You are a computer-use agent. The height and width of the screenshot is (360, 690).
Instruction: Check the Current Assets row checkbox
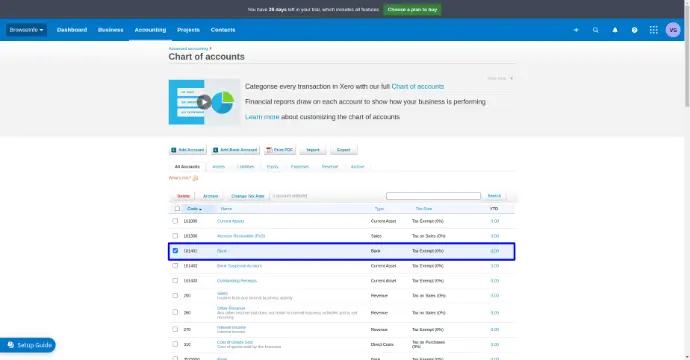pos(175,221)
